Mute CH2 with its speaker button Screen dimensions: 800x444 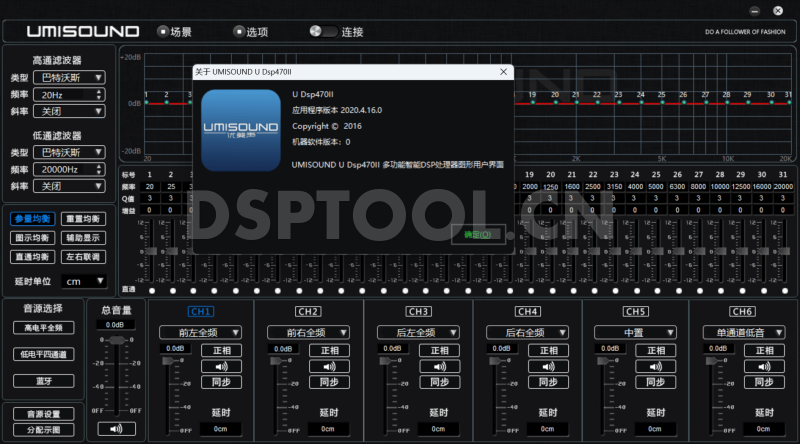[x=330, y=366]
